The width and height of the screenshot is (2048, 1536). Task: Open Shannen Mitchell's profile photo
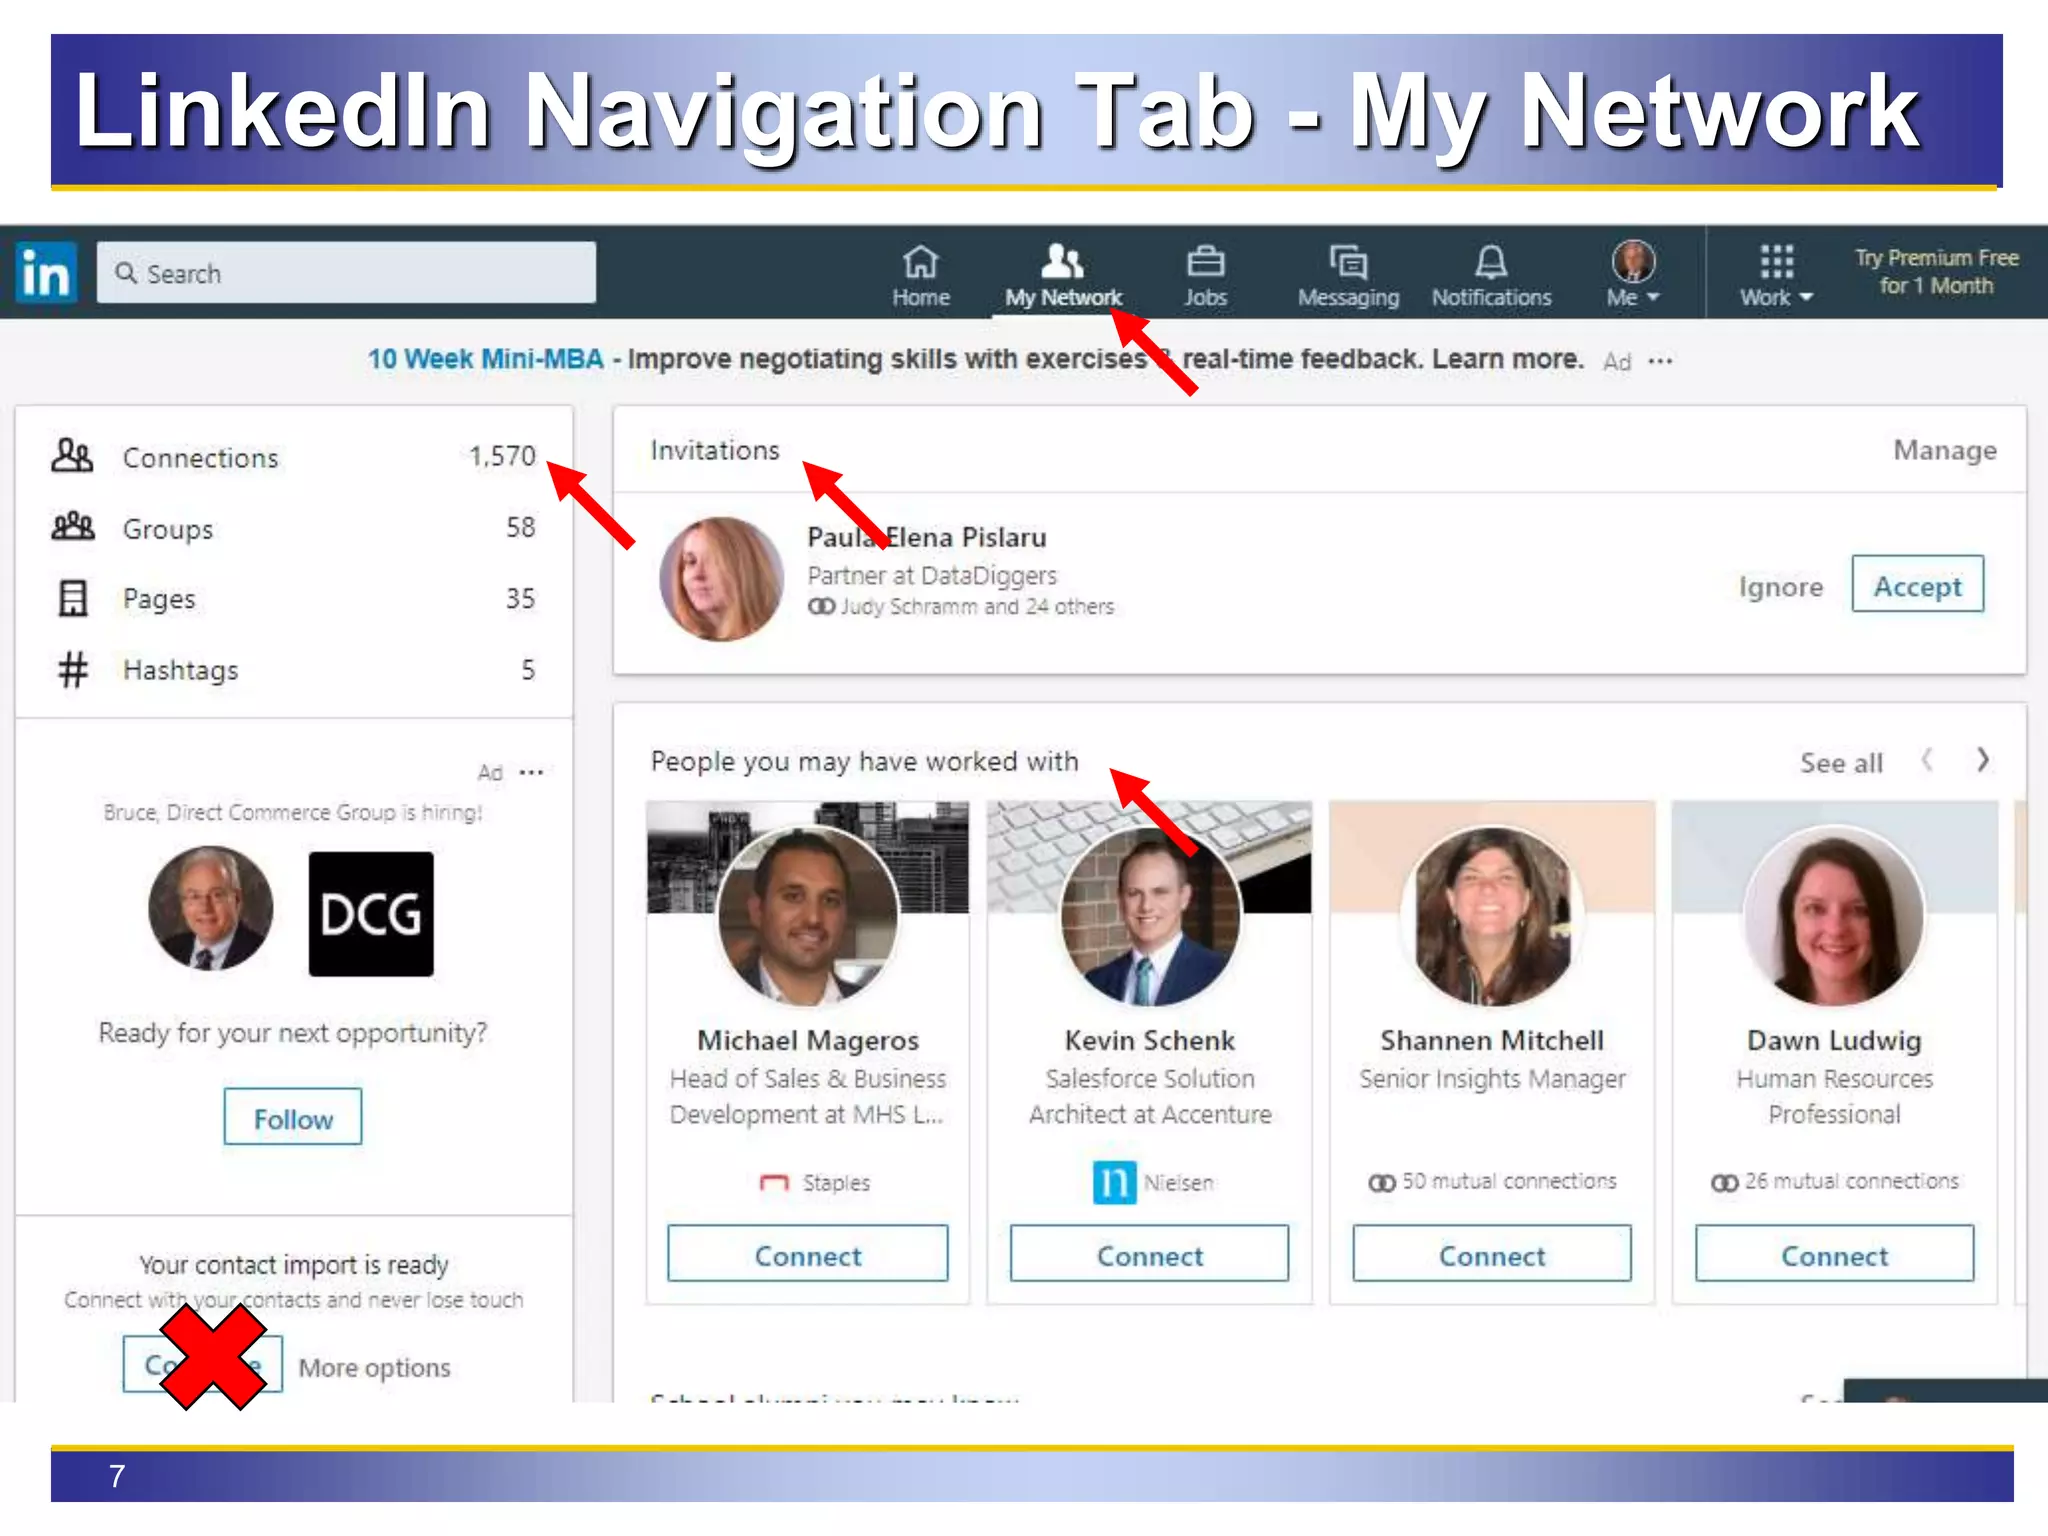[x=1492, y=915]
